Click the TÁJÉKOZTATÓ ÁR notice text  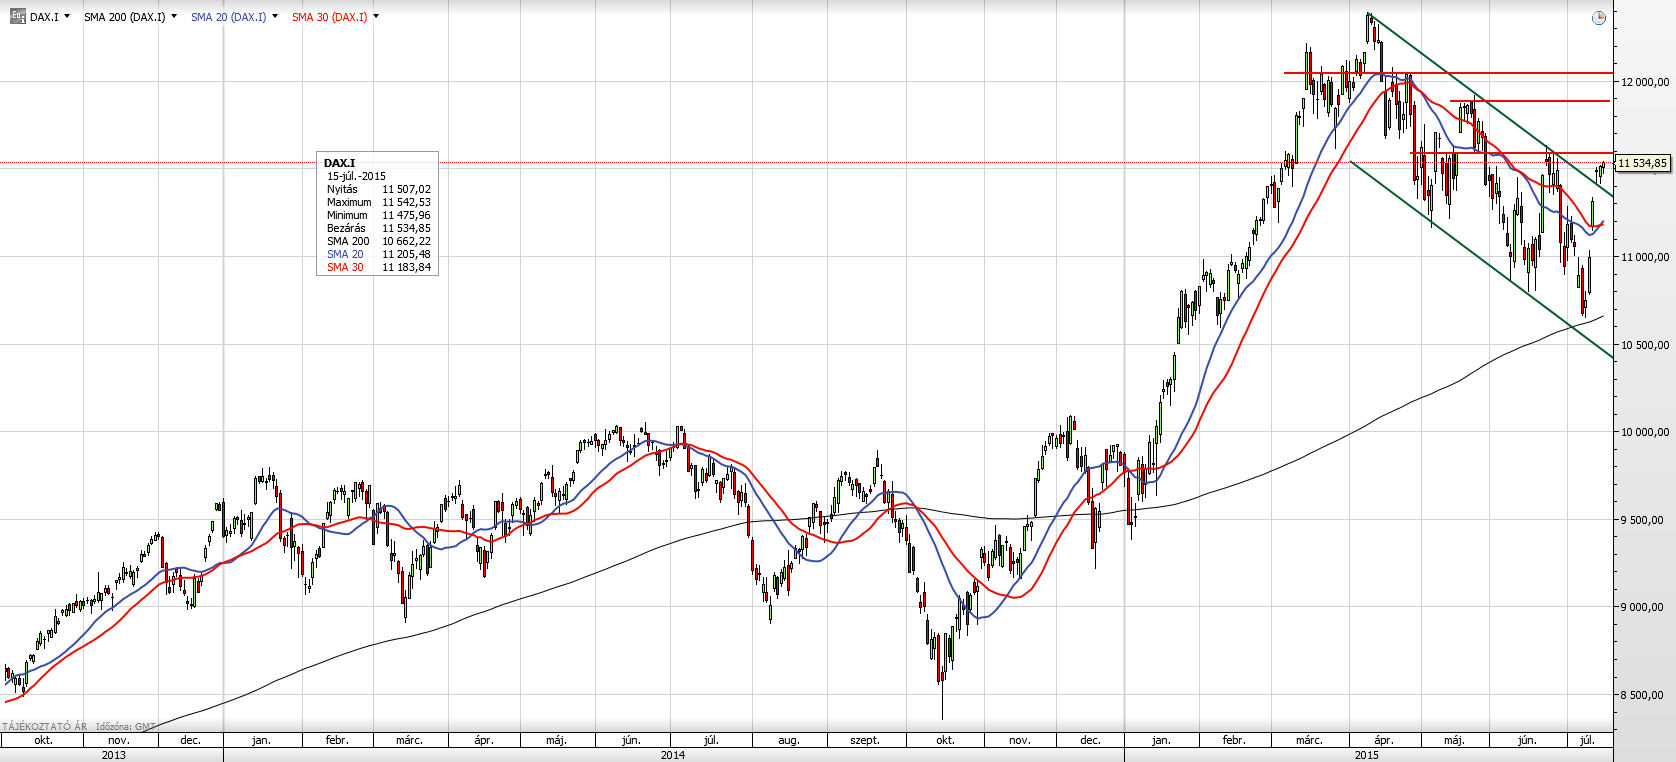45,726
